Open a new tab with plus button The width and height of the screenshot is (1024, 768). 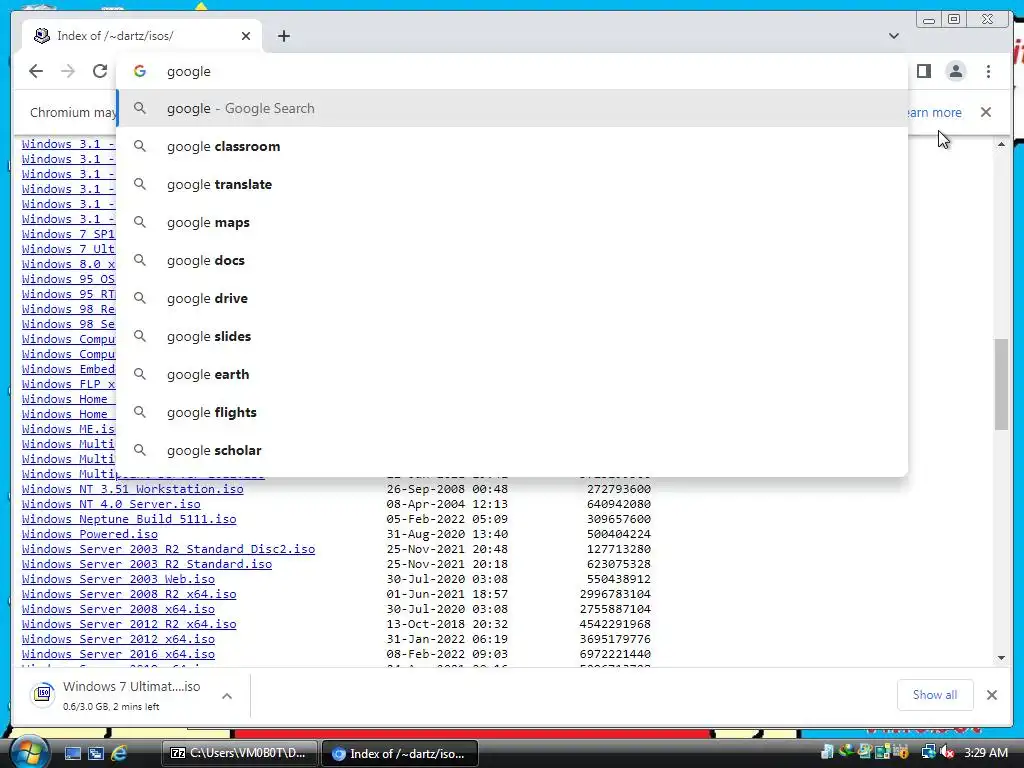tap(283, 36)
